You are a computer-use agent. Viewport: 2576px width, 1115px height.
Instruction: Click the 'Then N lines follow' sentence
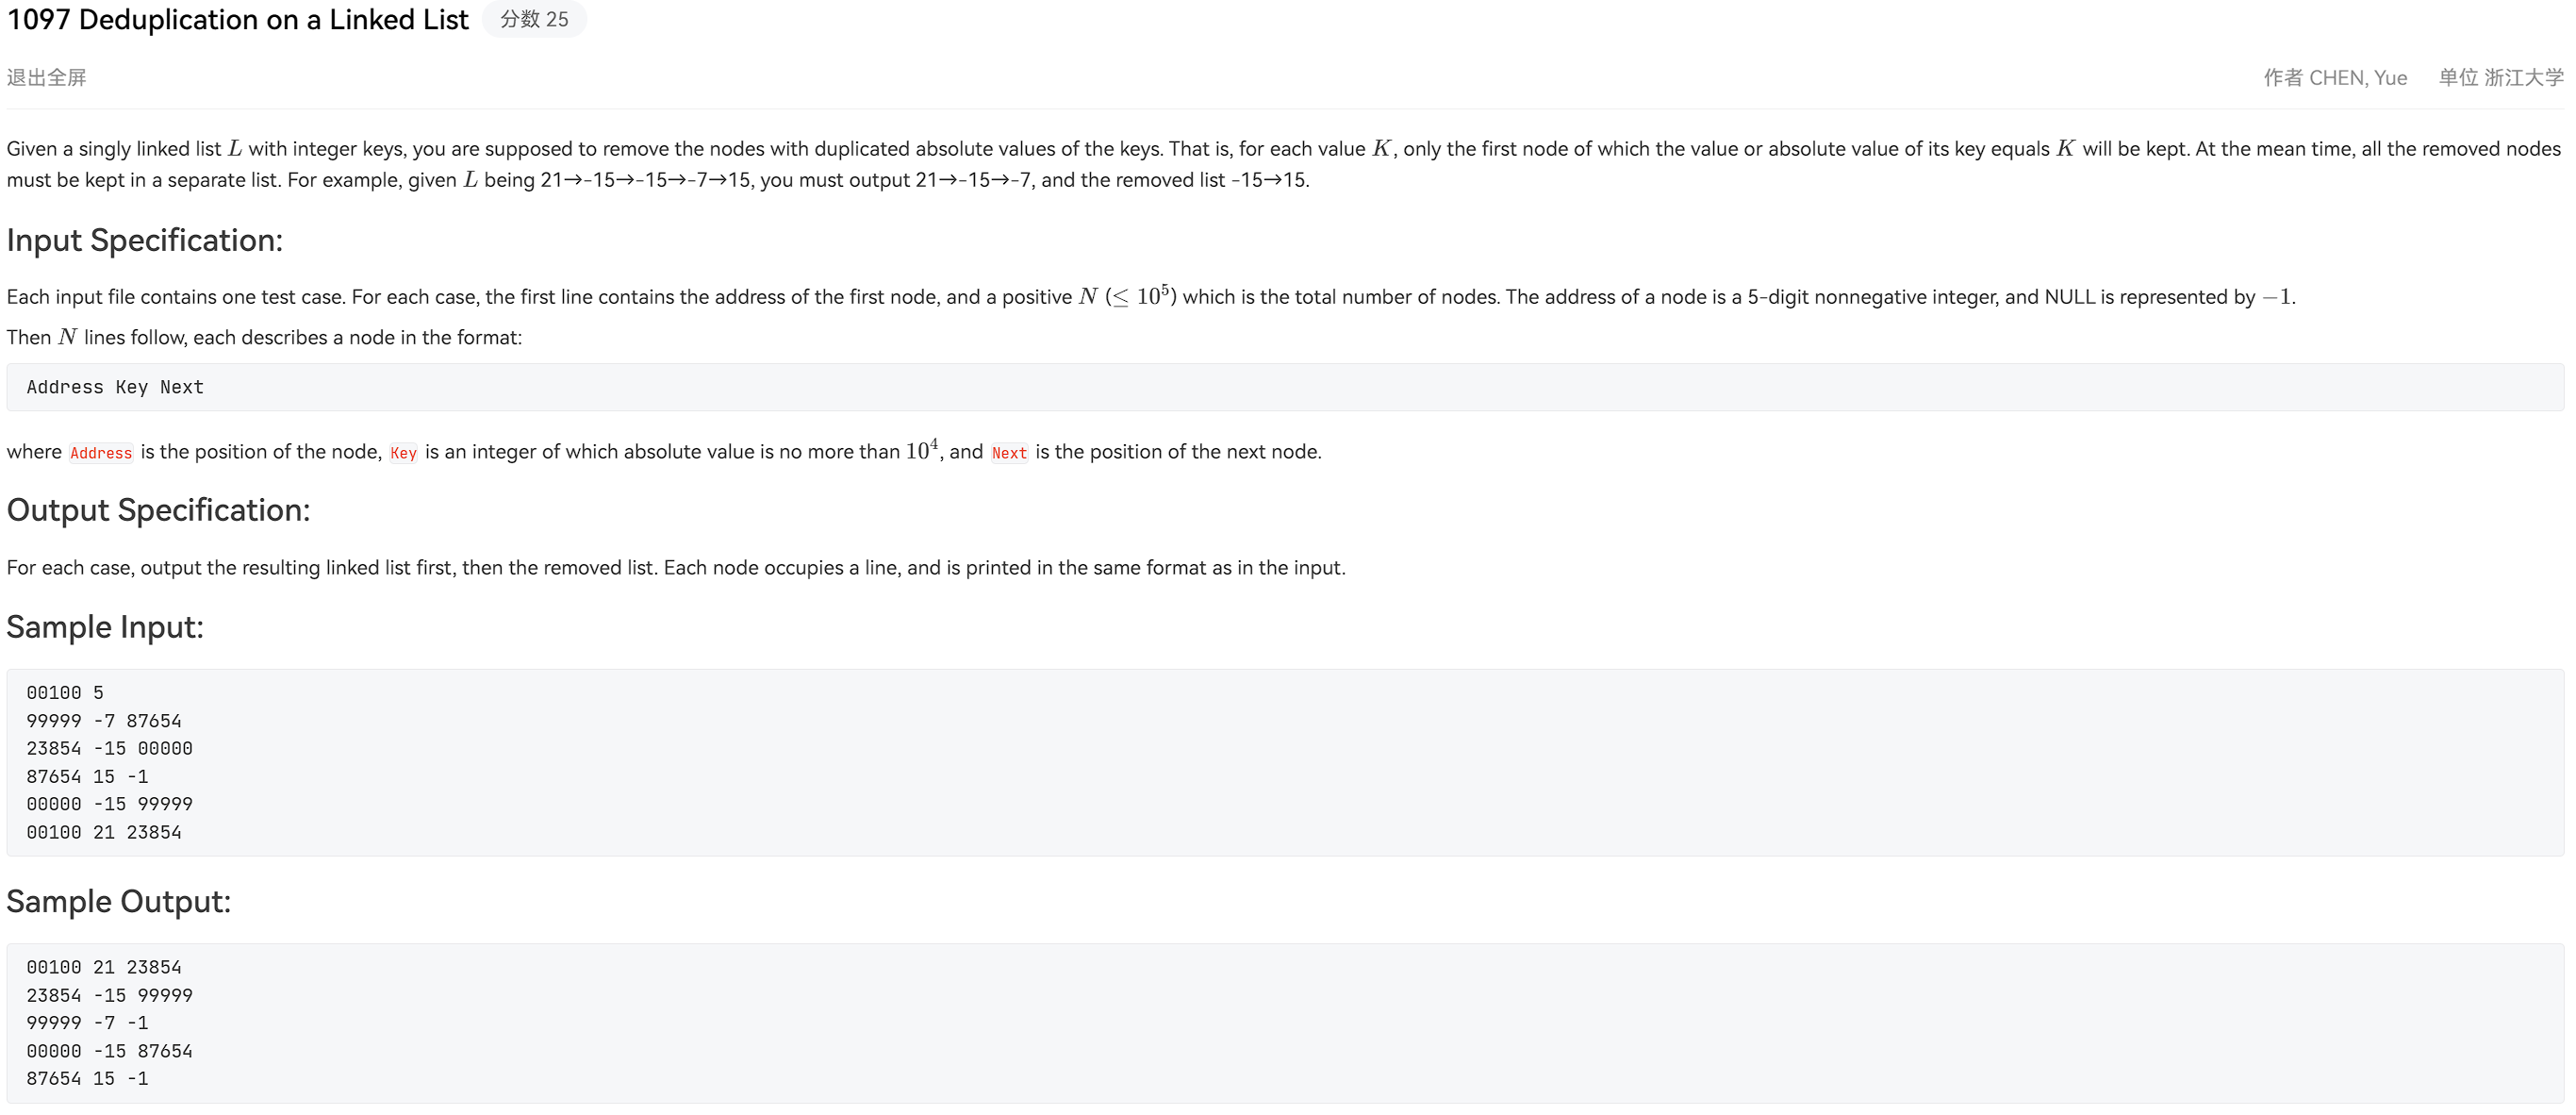point(264,338)
